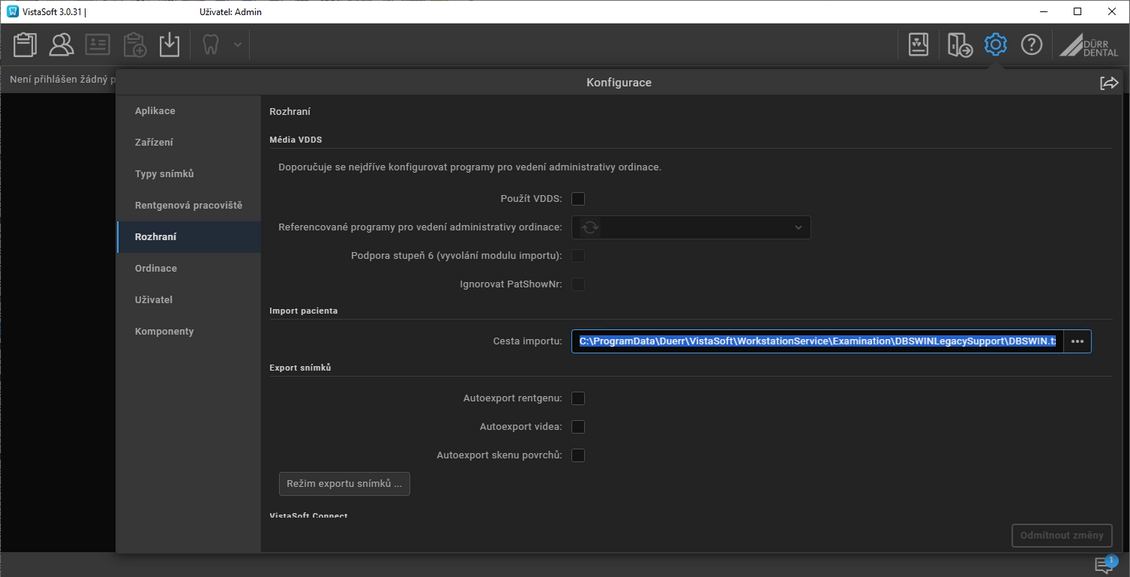Open the clipboard worklist icon
Screen dimensions: 1130x577
(25, 45)
